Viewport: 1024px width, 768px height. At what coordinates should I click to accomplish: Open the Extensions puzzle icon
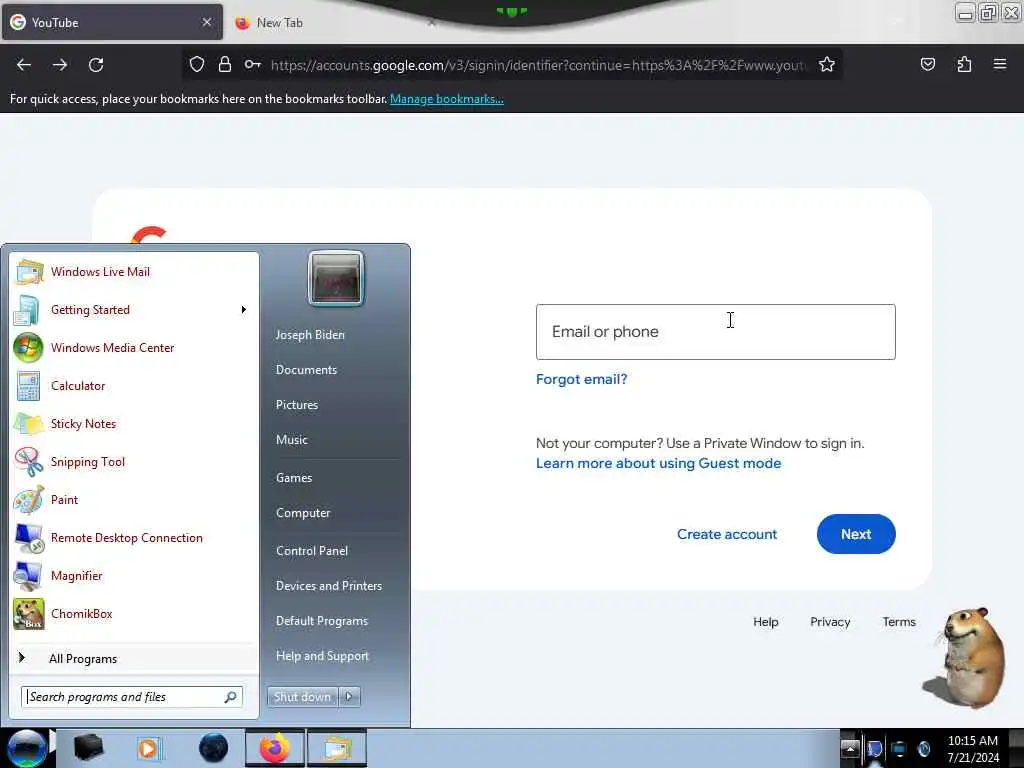(964, 65)
